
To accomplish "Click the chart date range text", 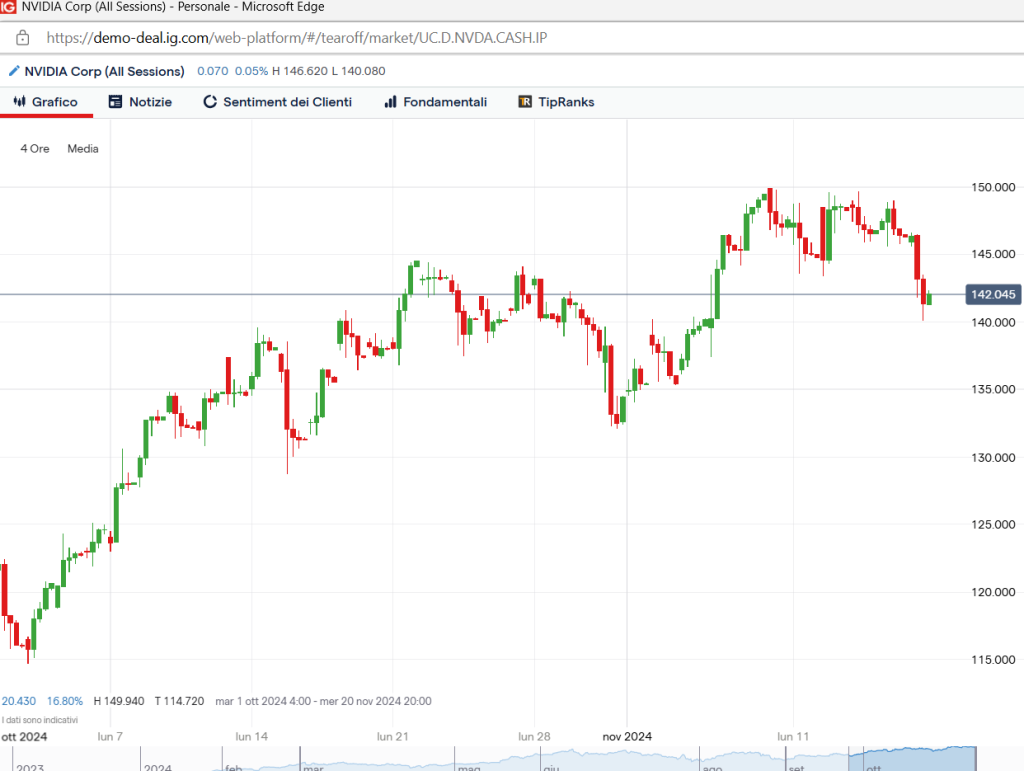I will tap(323, 701).
